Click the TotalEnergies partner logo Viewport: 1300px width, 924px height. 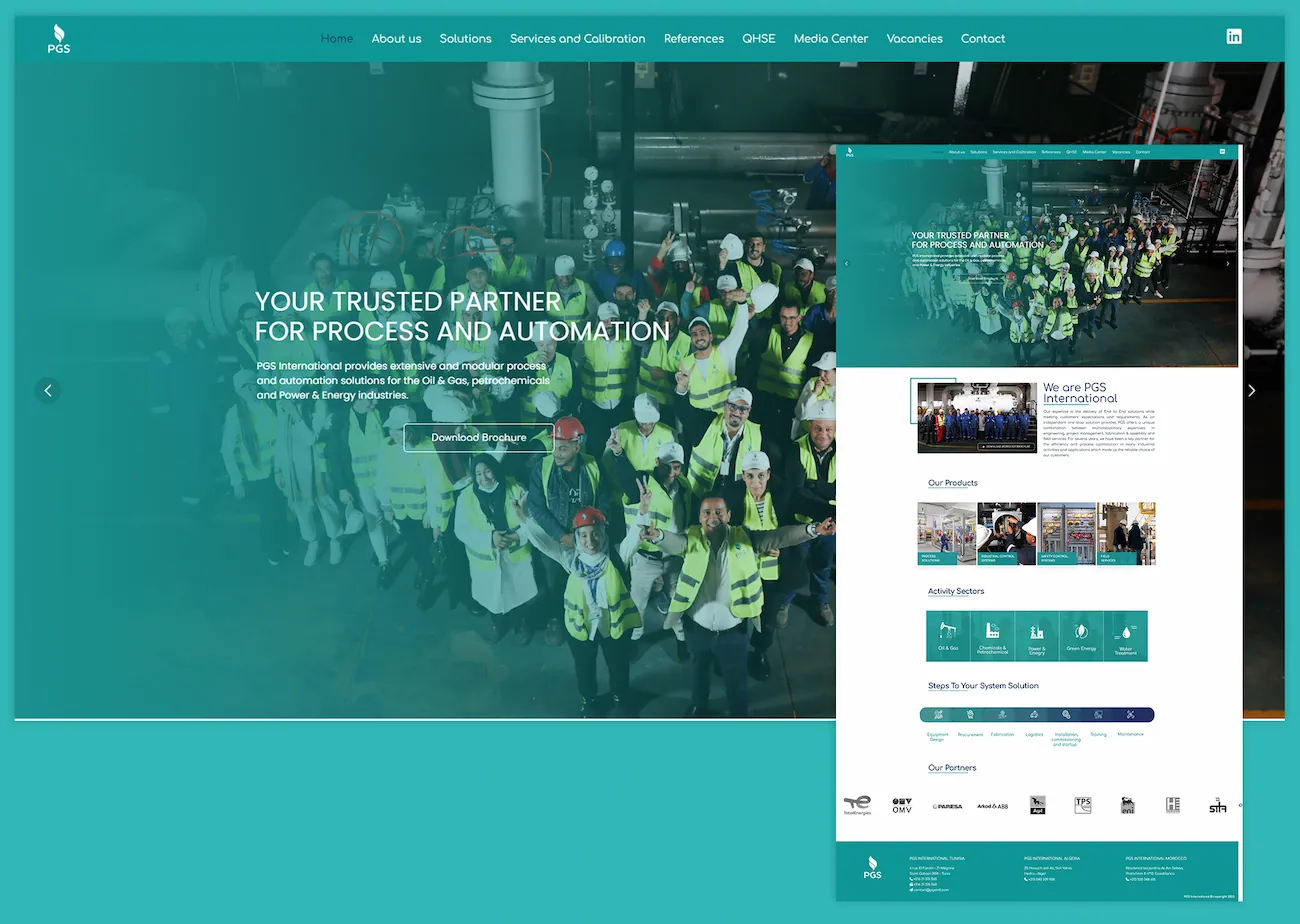857,805
